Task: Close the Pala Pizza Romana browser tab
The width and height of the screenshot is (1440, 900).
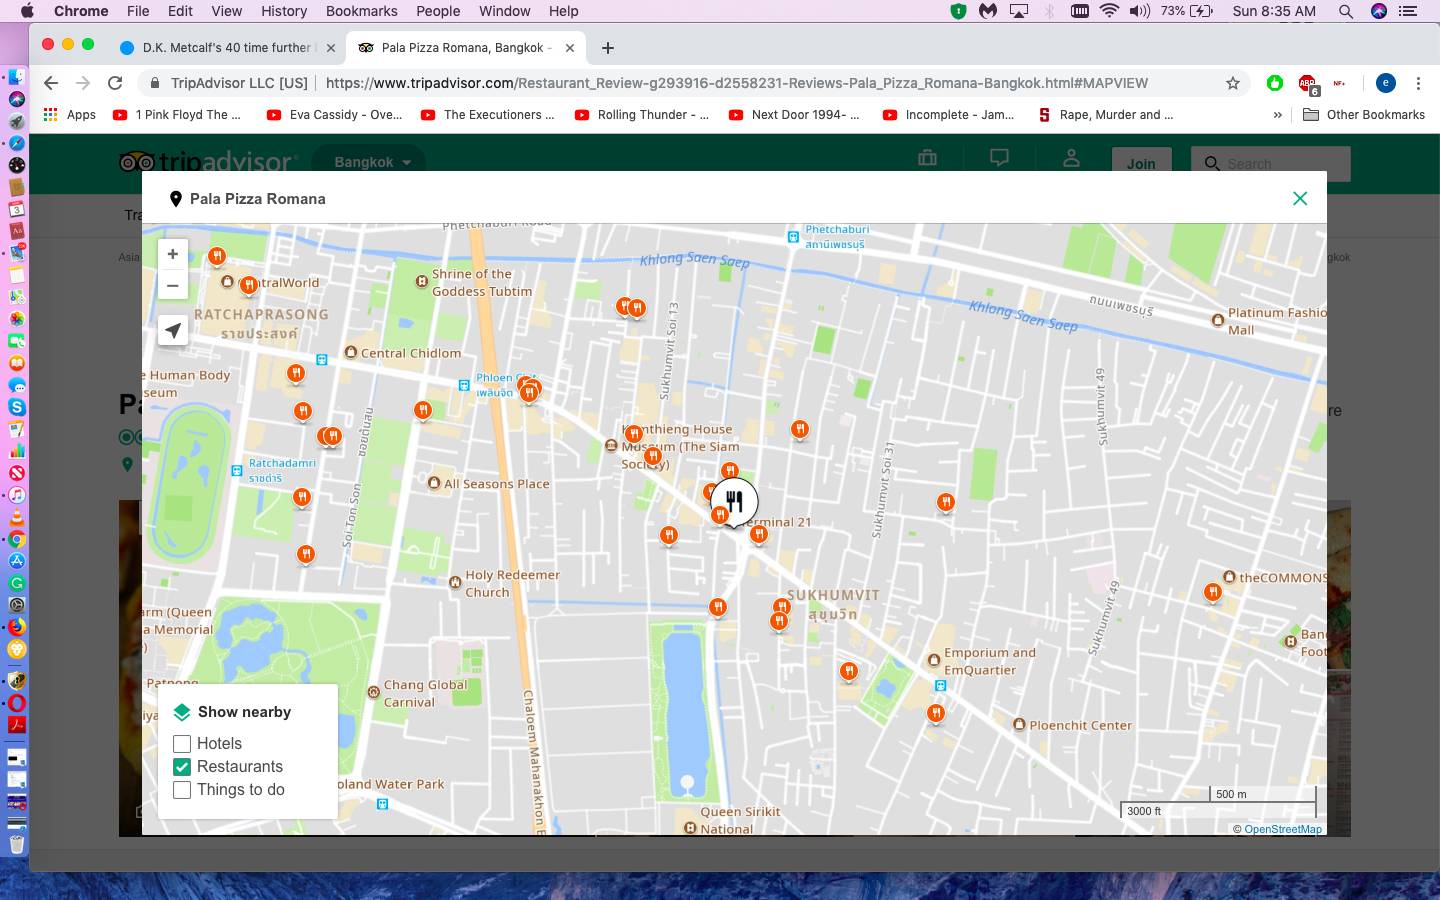Action: click(570, 48)
